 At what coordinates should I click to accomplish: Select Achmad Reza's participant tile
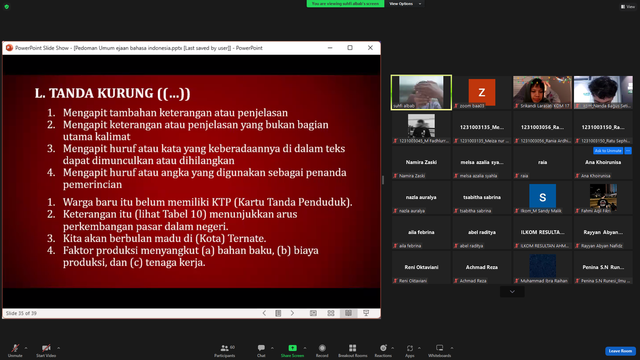pyautogui.click(x=482, y=268)
